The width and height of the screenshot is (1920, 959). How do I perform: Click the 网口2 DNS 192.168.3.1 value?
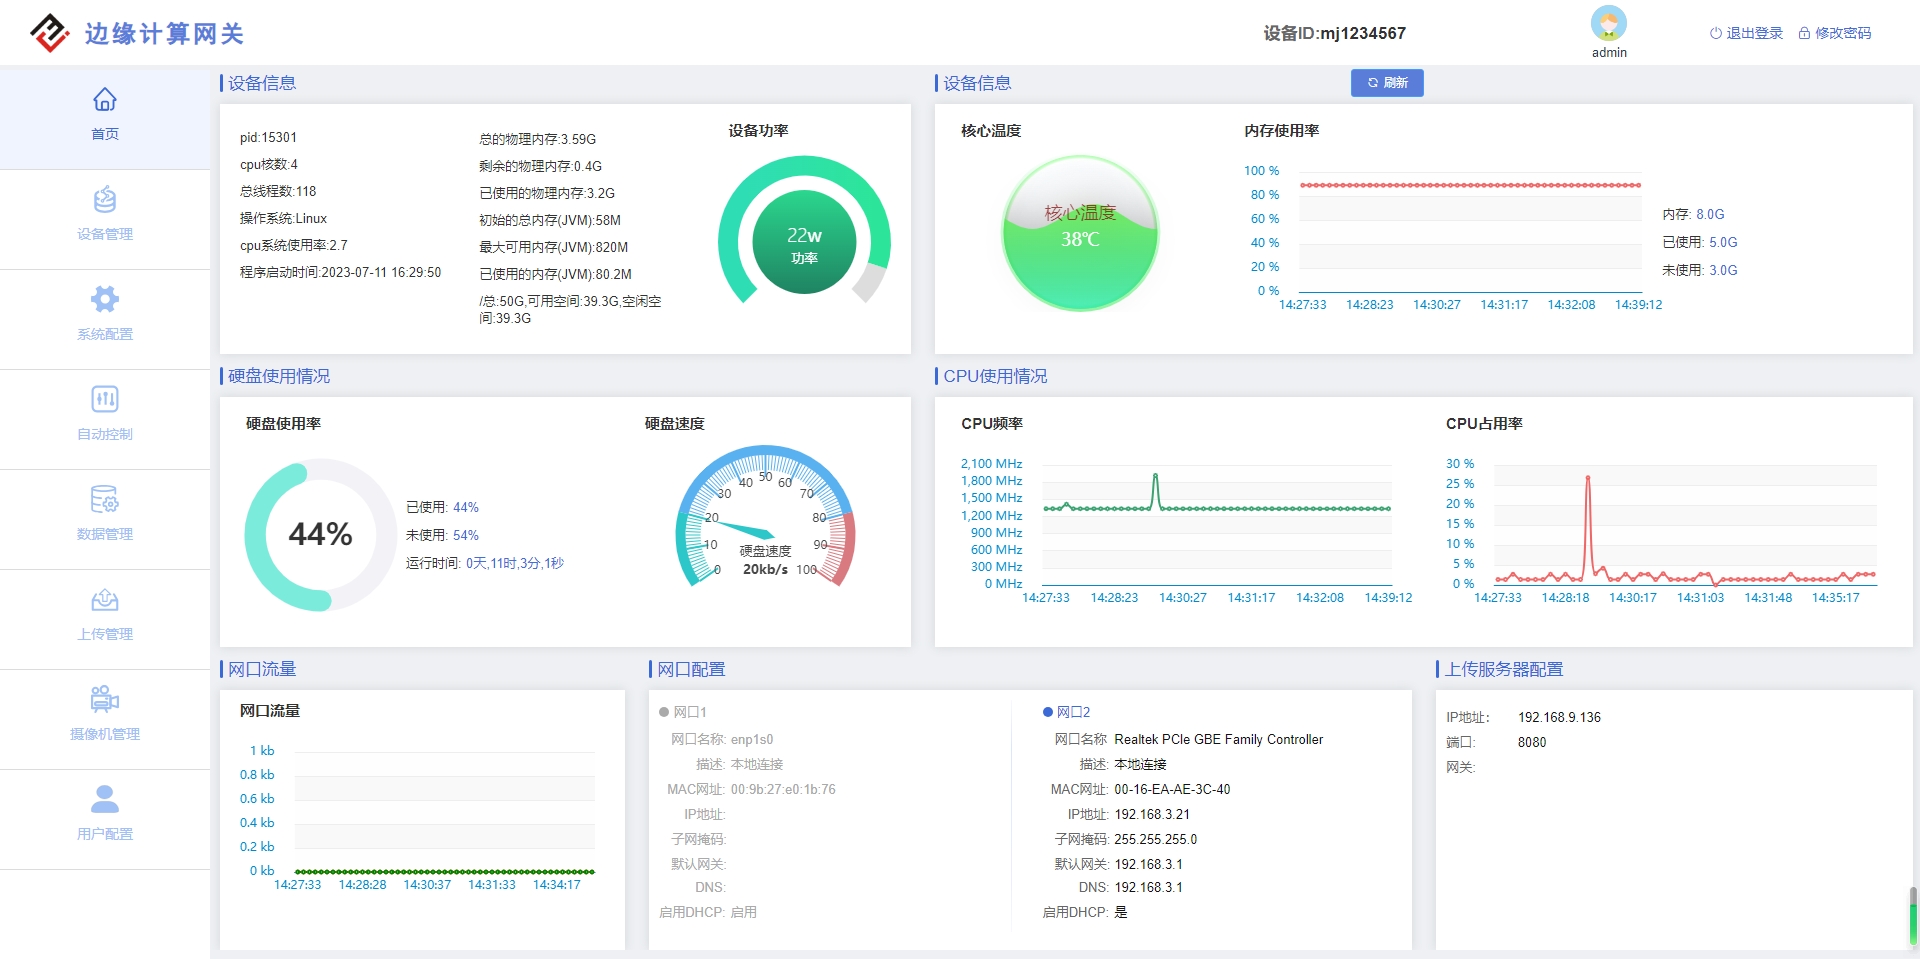click(x=1149, y=888)
